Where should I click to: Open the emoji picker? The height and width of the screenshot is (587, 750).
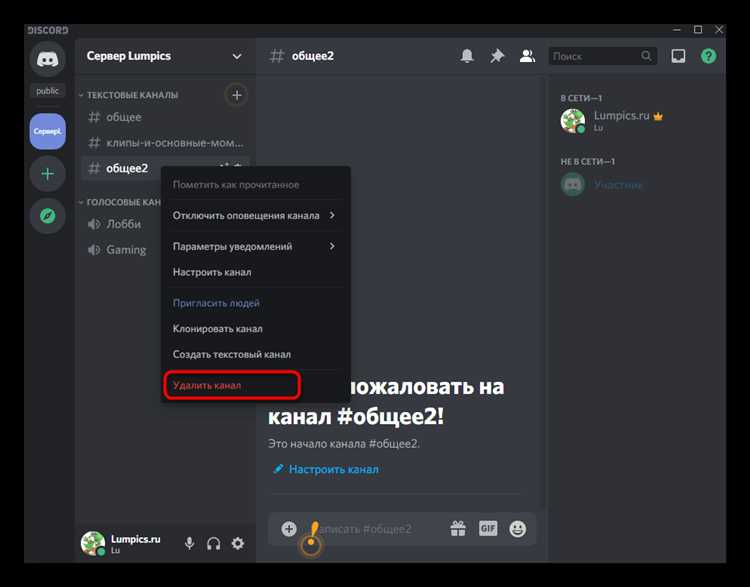tap(518, 529)
